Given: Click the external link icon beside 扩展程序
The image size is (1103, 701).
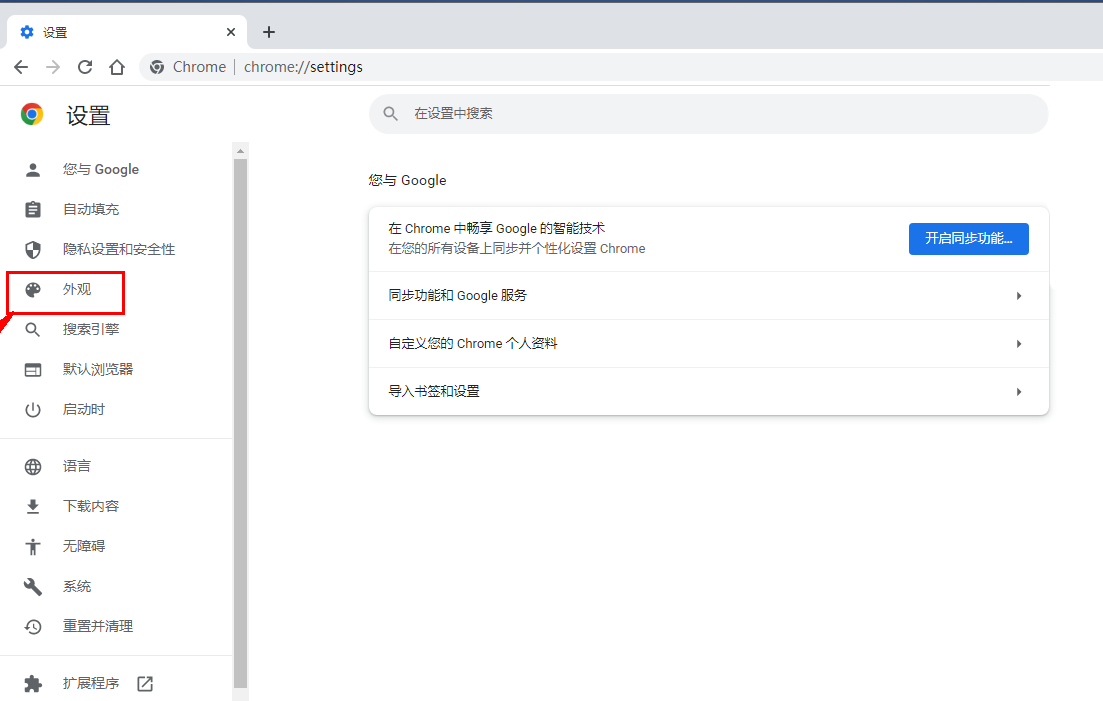Looking at the screenshot, I should (145, 684).
